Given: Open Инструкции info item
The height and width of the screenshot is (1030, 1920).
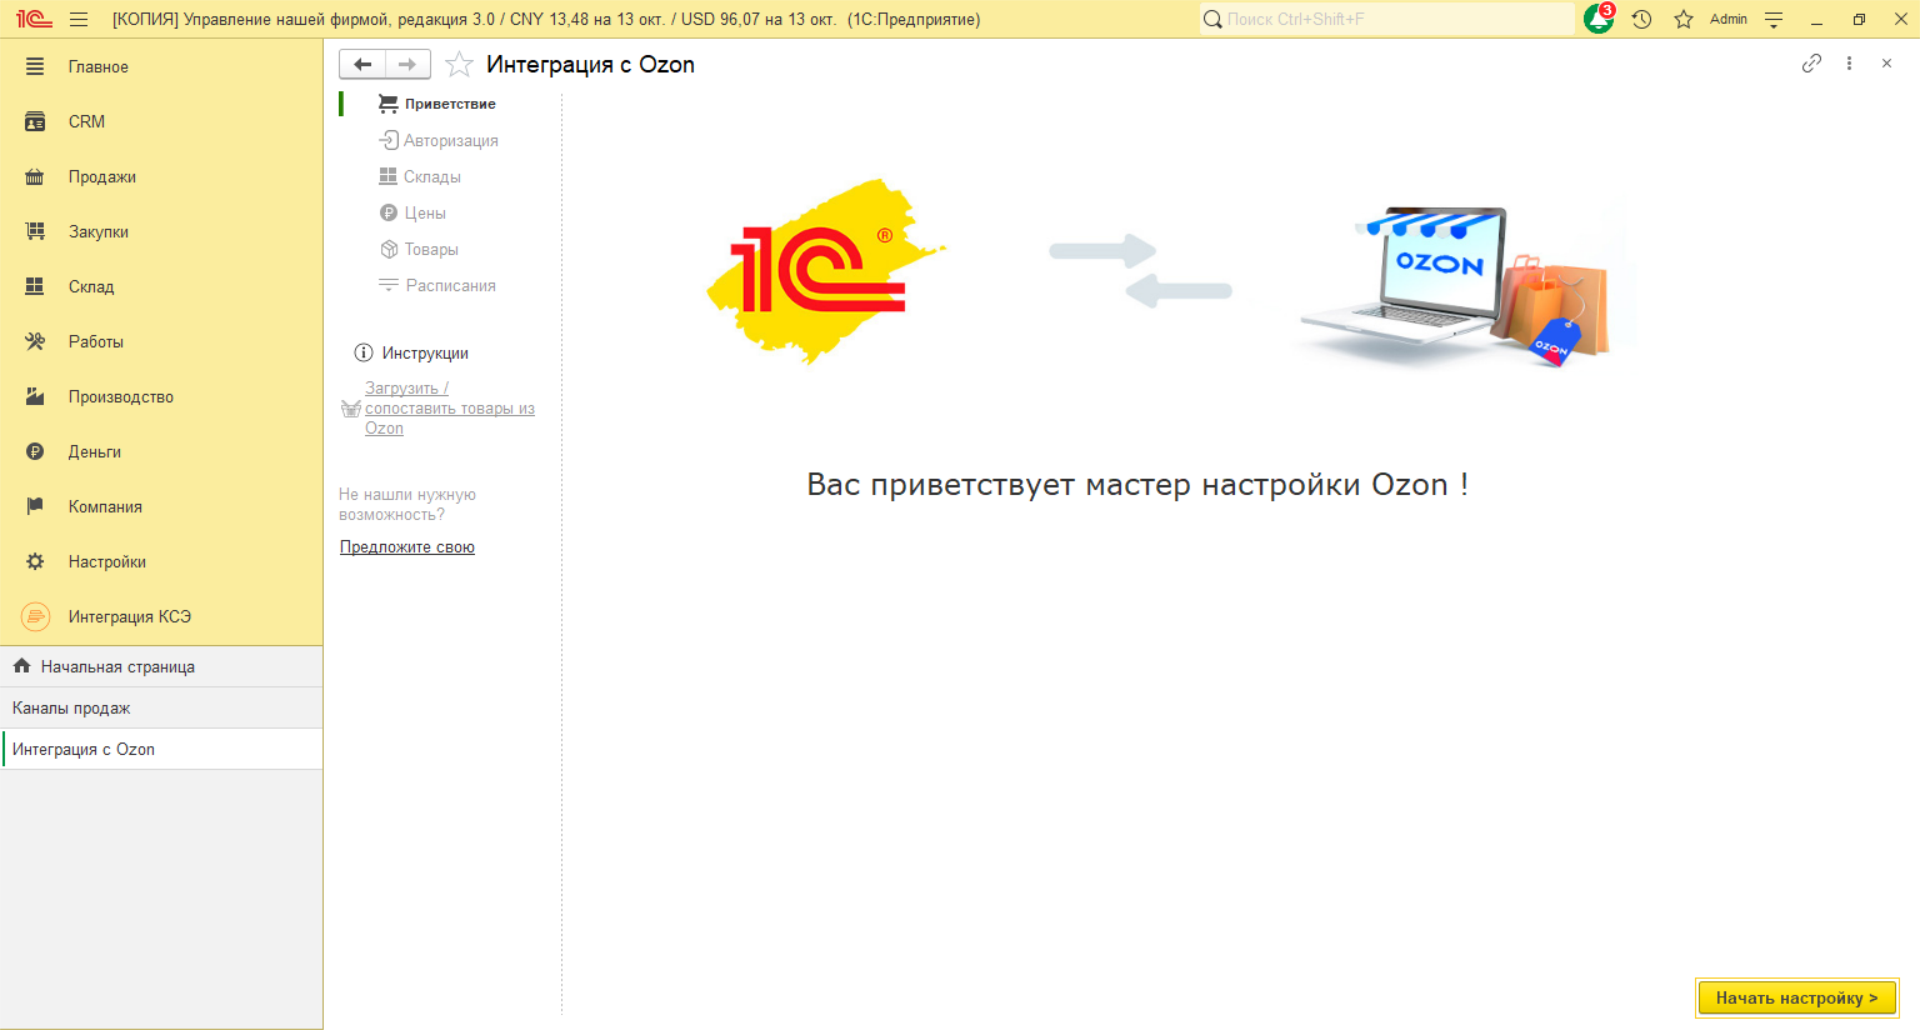Looking at the screenshot, I should 411,353.
